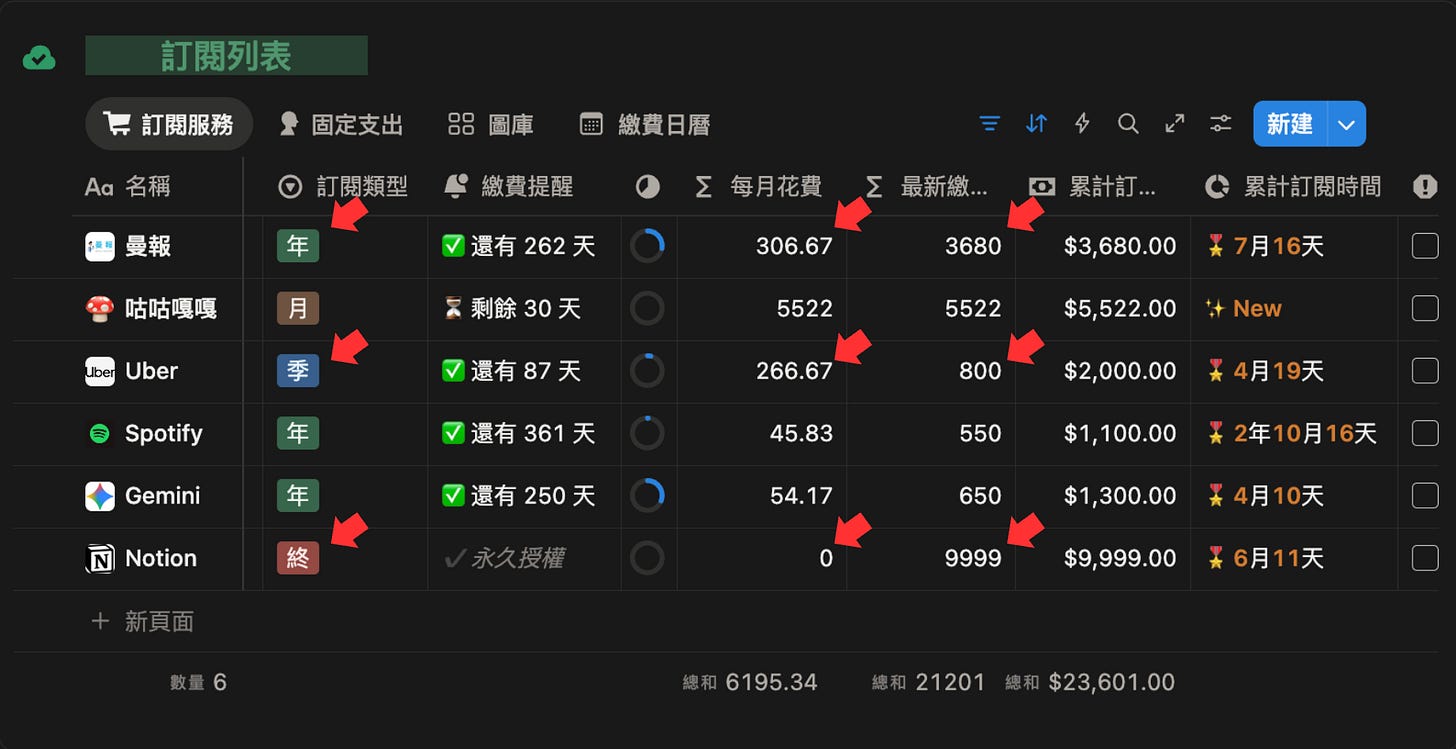Open the 終 type tag in Notion row
Image resolution: width=1456 pixels, height=749 pixels.
[298, 558]
